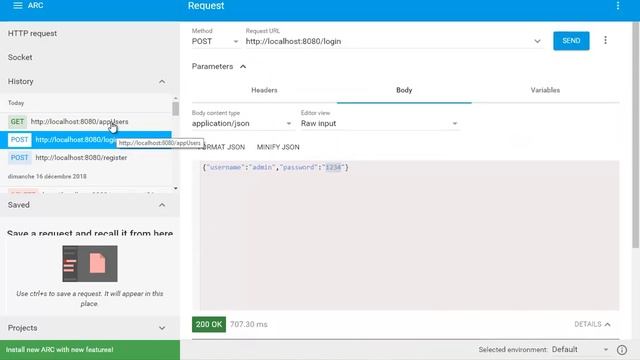Click history list scrollbar thumb
This screenshot has width=640, height=360.
click(176, 109)
